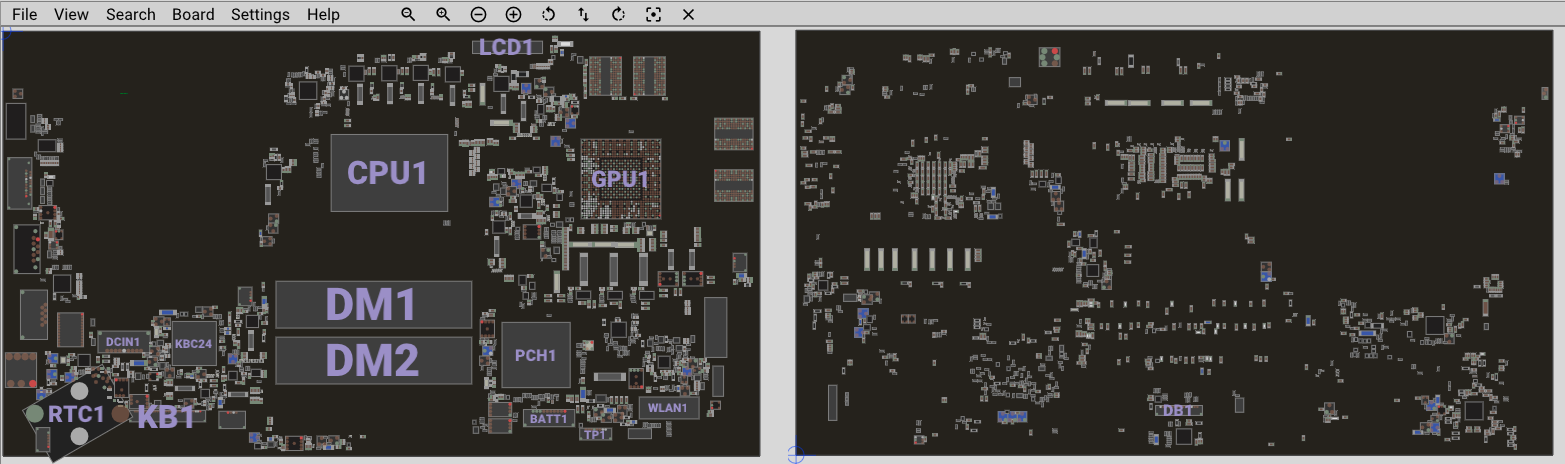This screenshot has height=464, width=1565.
Task: Open the Board menu
Action: click(x=193, y=15)
